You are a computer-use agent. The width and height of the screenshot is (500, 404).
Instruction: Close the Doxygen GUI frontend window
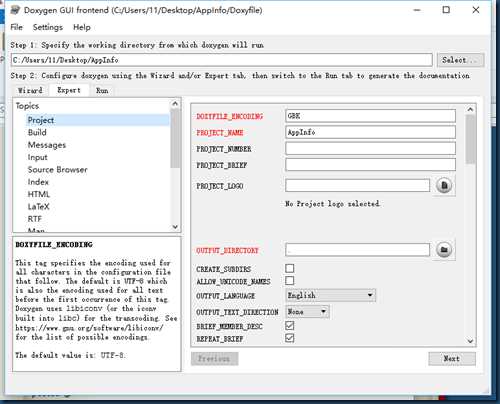pos(476,10)
